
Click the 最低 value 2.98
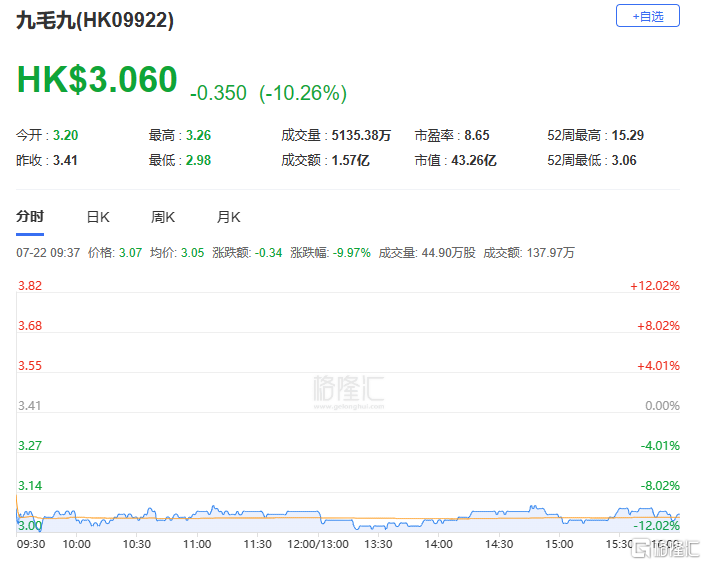[x=199, y=160]
